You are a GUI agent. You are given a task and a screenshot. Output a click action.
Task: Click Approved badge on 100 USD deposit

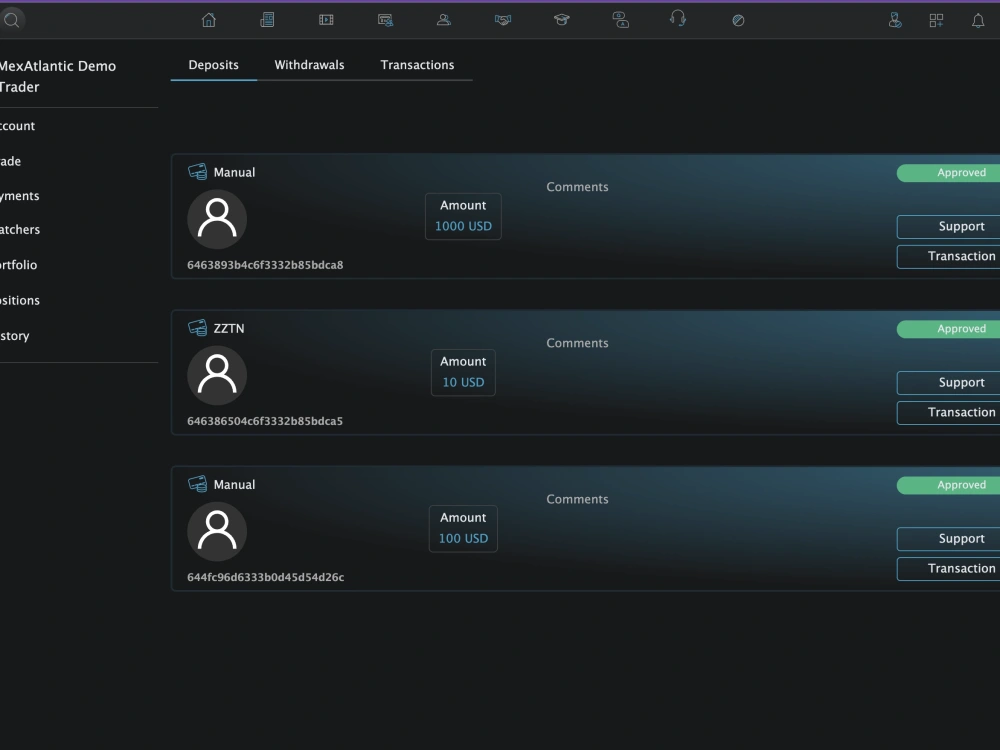click(948, 485)
